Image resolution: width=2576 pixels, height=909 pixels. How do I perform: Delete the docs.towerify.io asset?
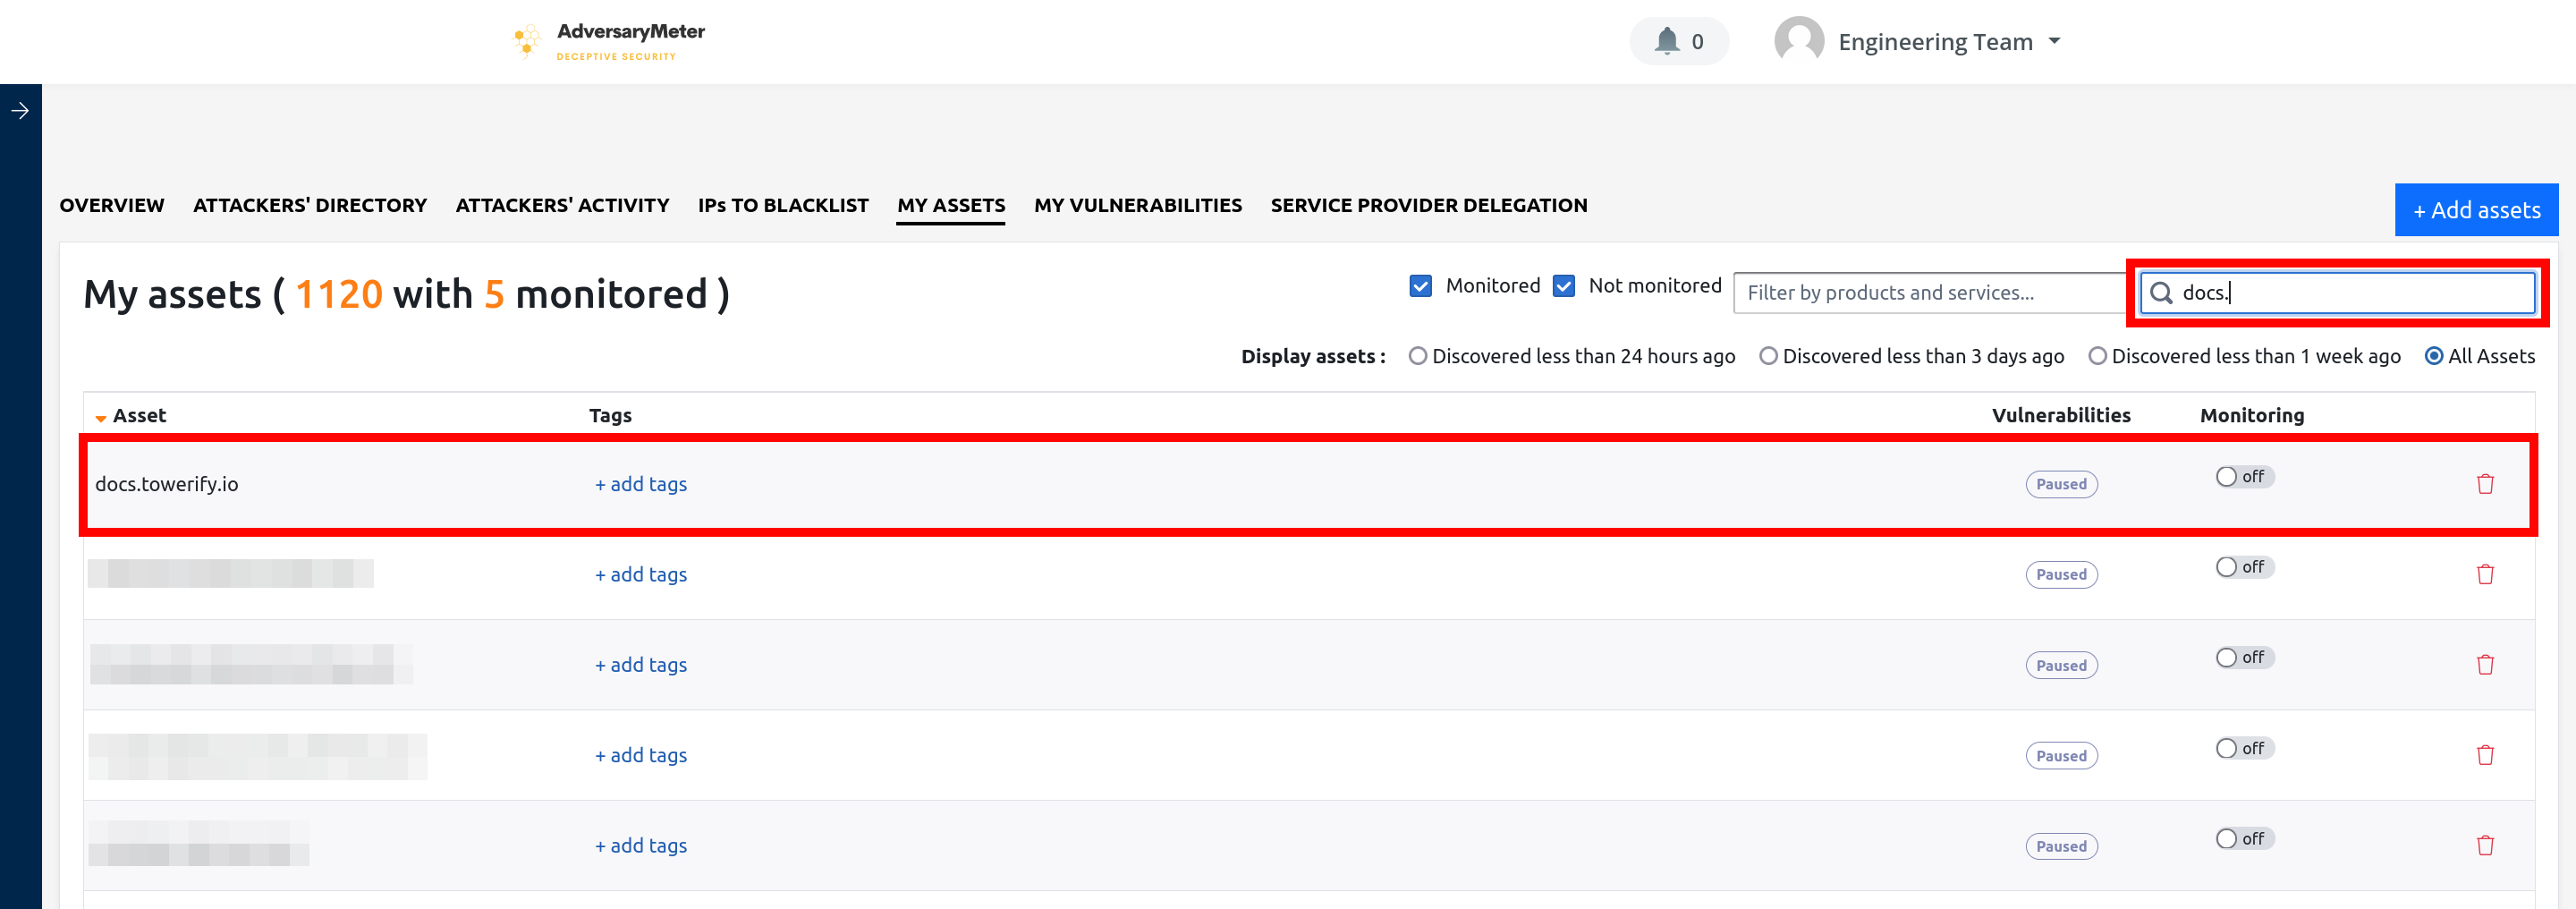click(2484, 484)
